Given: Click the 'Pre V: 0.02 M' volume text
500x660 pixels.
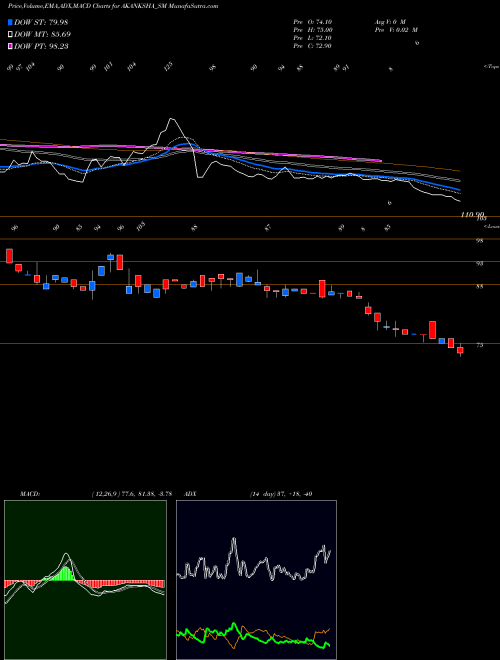Looking at the screenshot, I should (x=395, y=30).
